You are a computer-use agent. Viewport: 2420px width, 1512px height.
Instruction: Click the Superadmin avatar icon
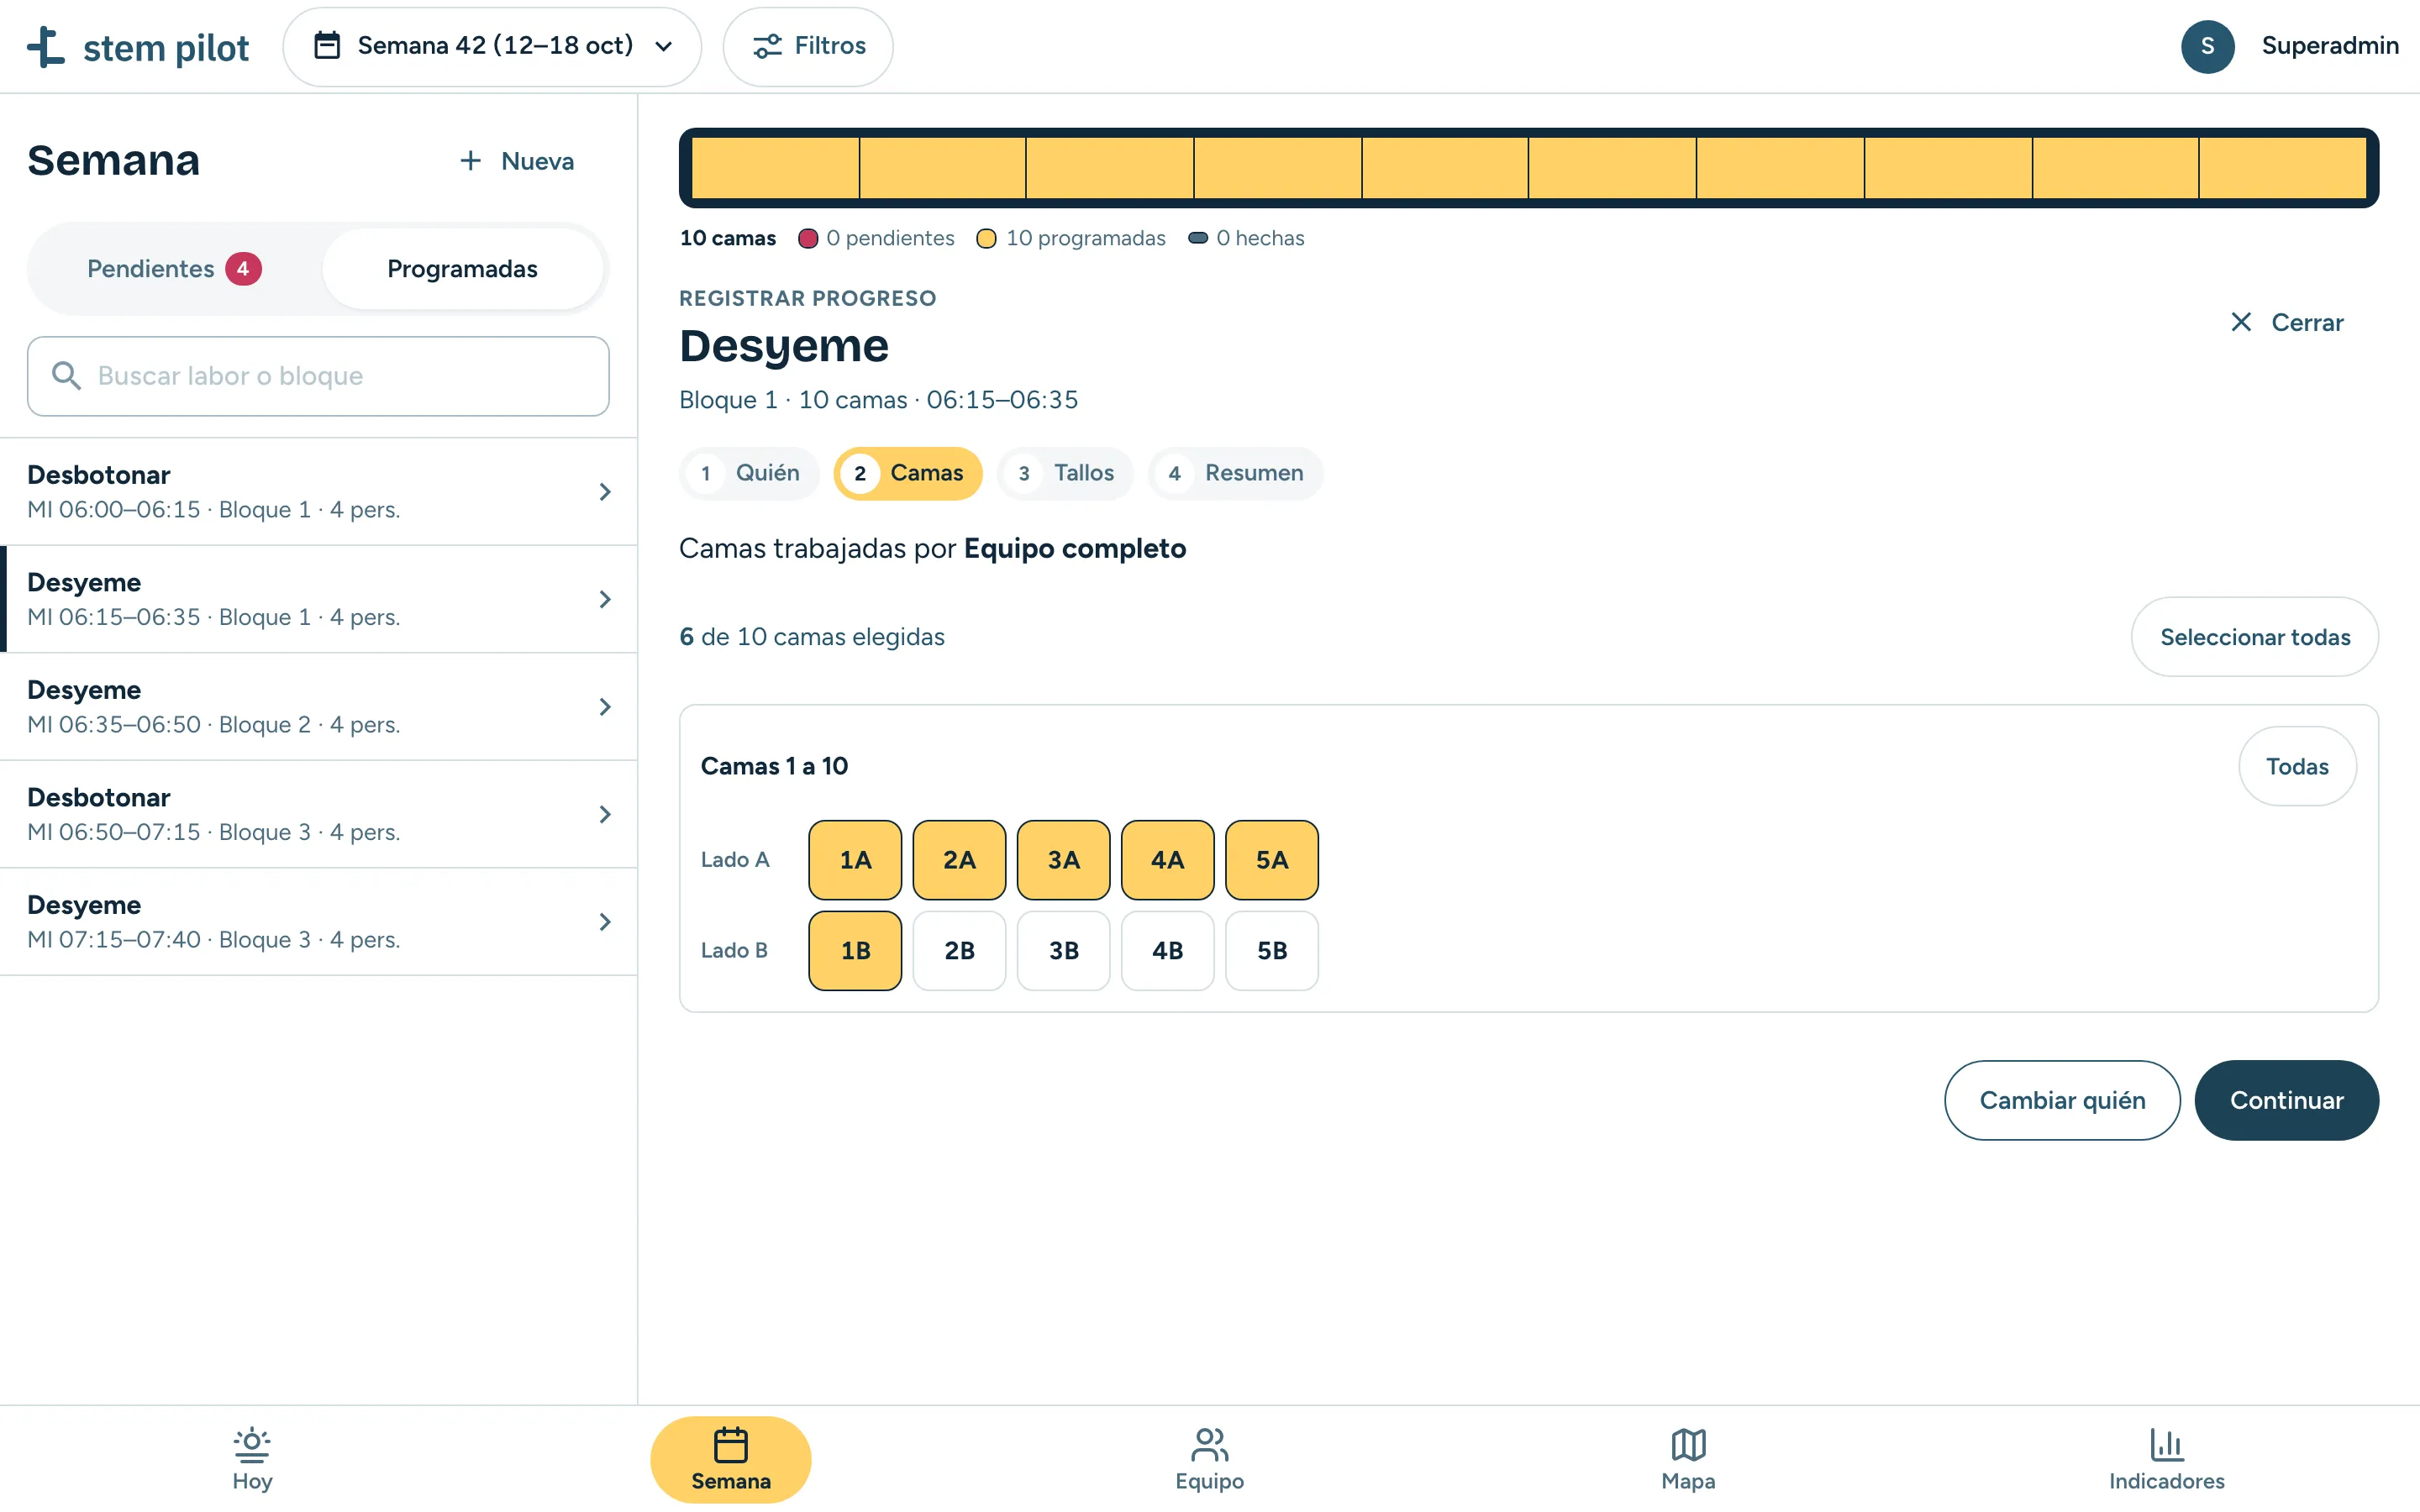[x=2207, y=46]
